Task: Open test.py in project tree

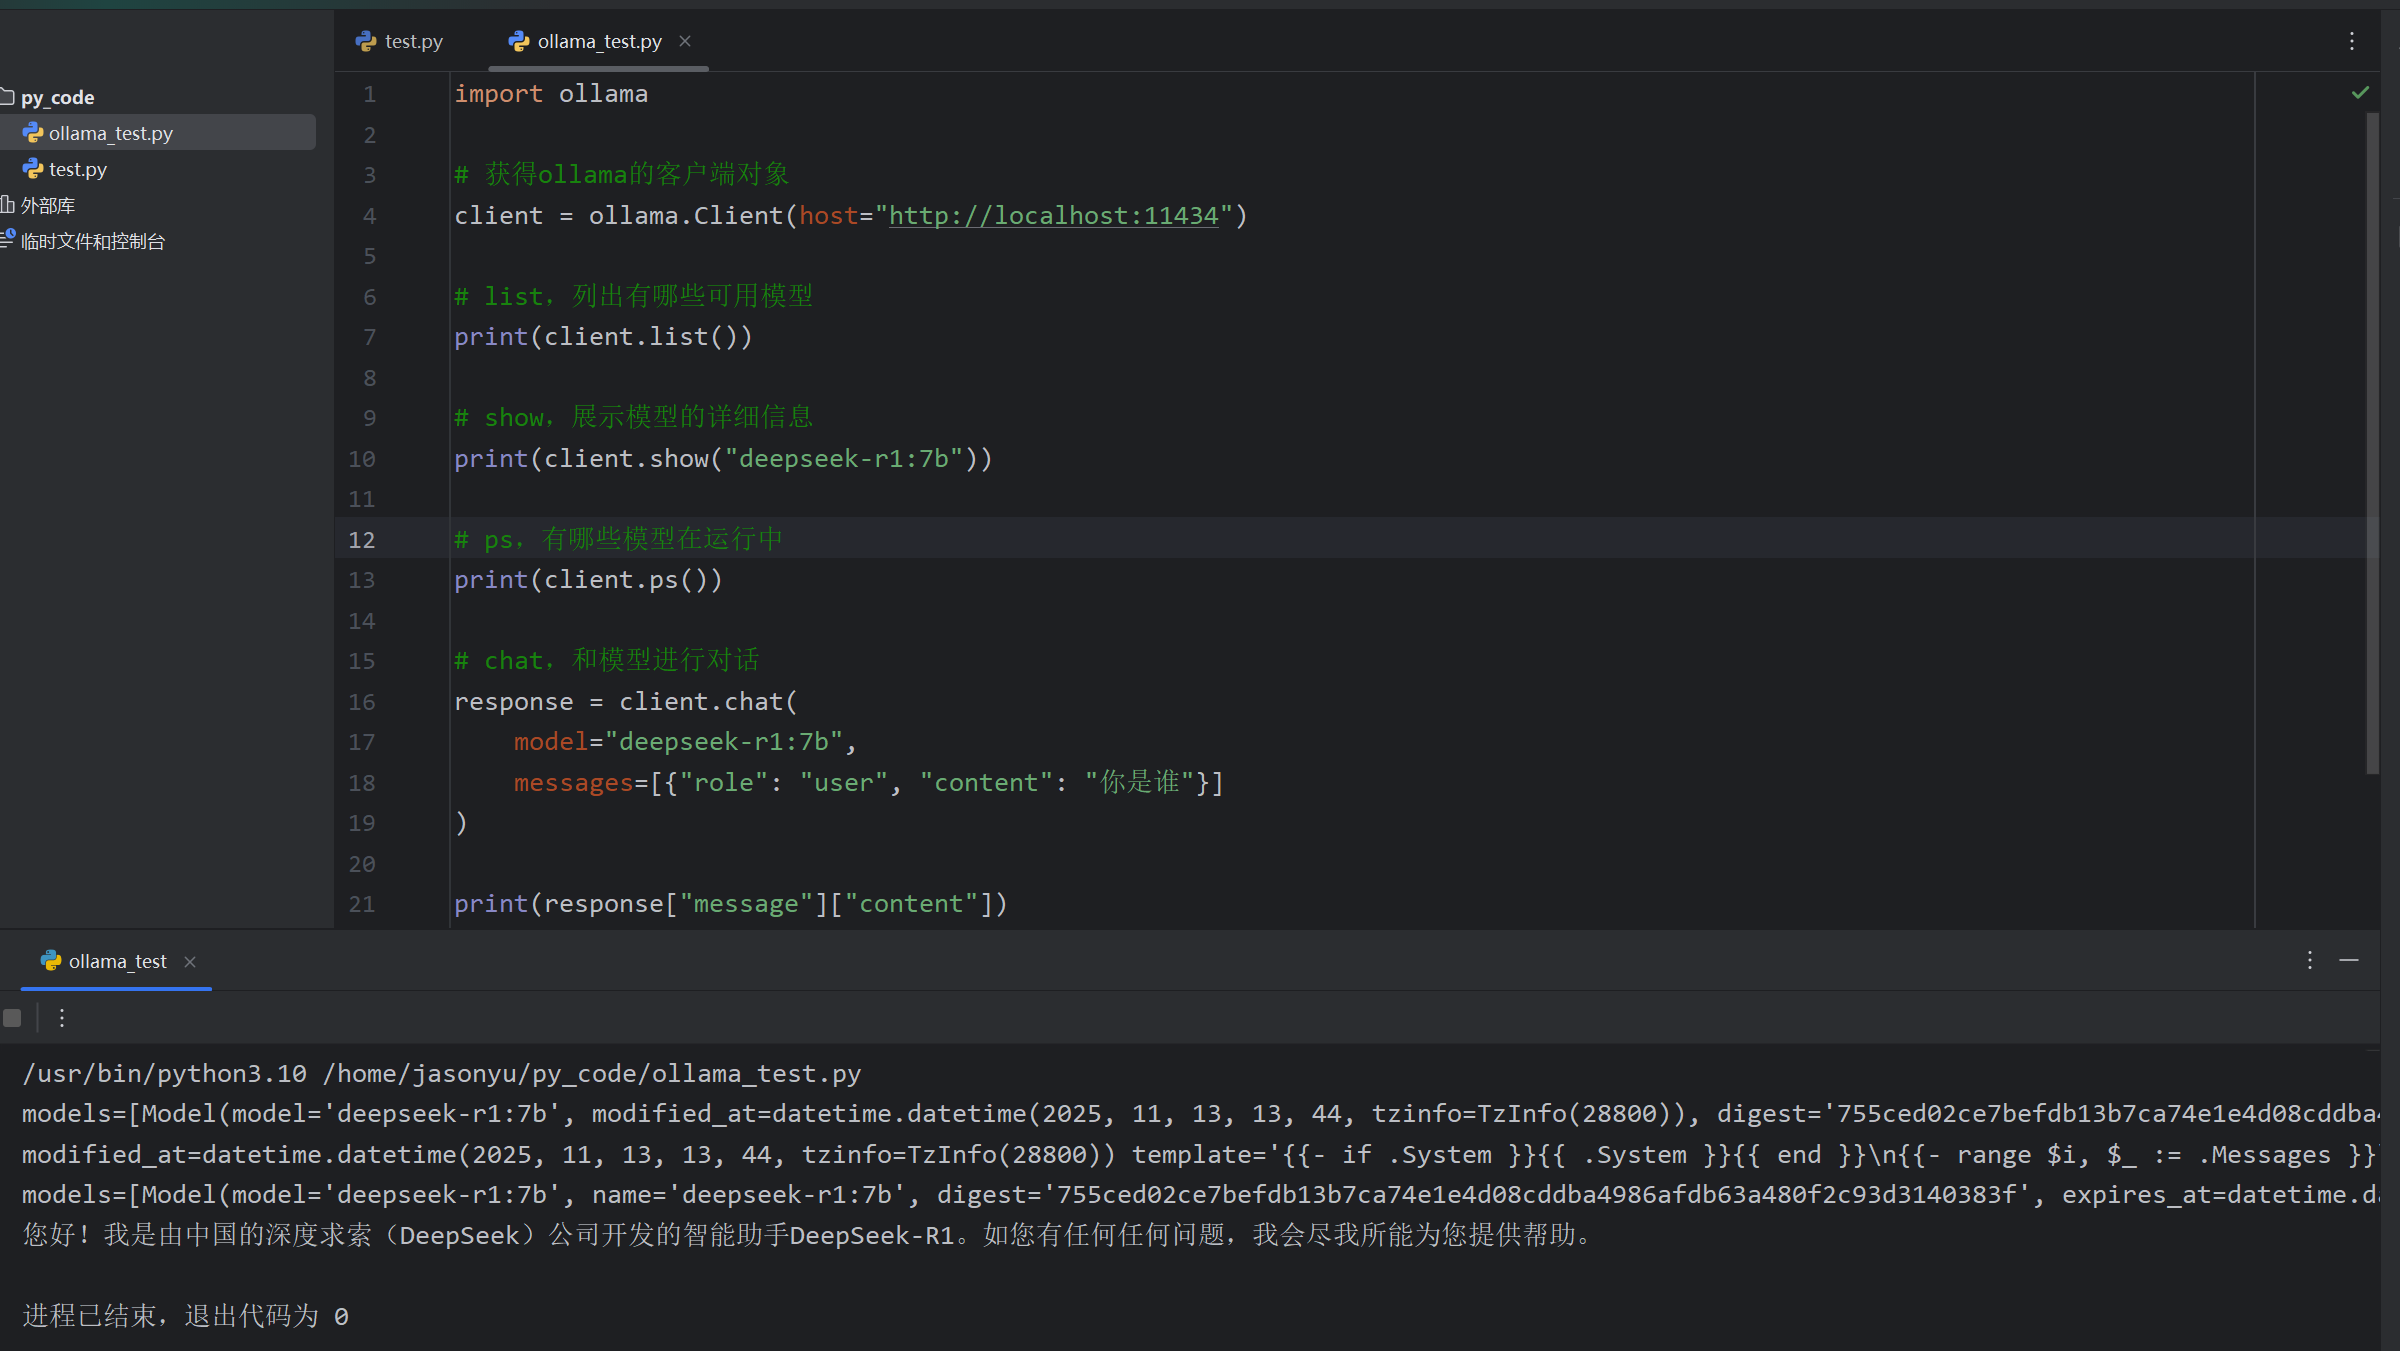Action: (77, 169)
